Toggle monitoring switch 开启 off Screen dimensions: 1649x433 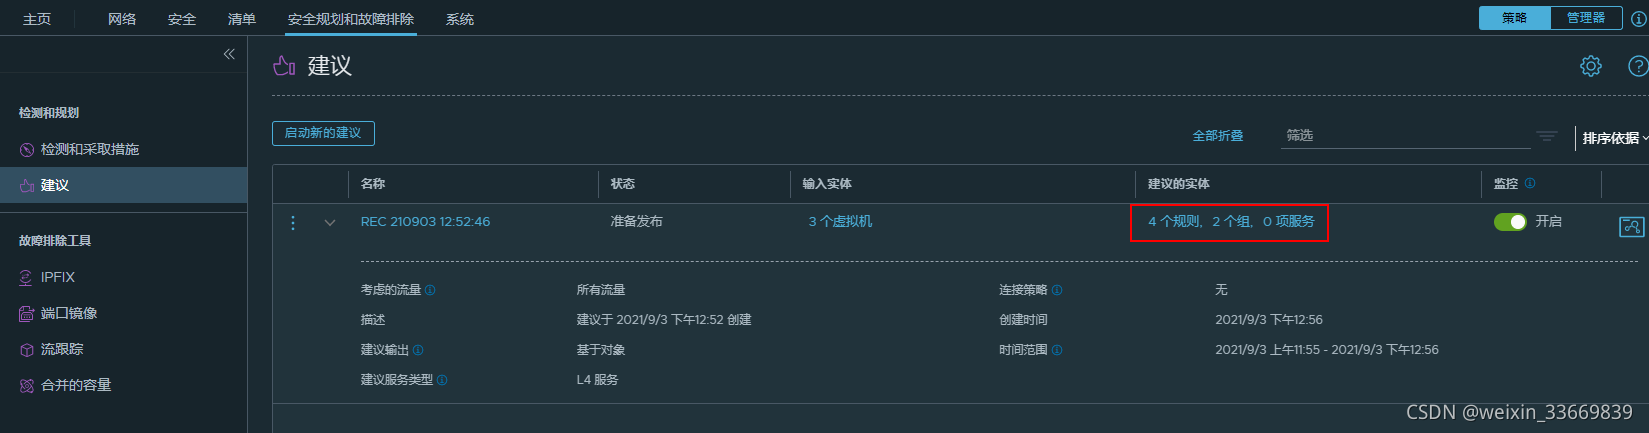pyautogui.click(x=1510, y=221)
